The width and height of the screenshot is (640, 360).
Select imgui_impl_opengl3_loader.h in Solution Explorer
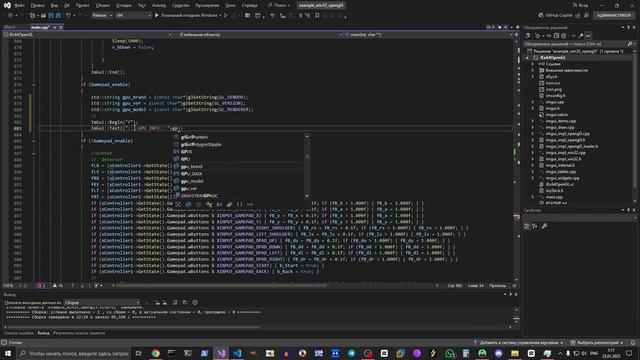tap(571, 146)
